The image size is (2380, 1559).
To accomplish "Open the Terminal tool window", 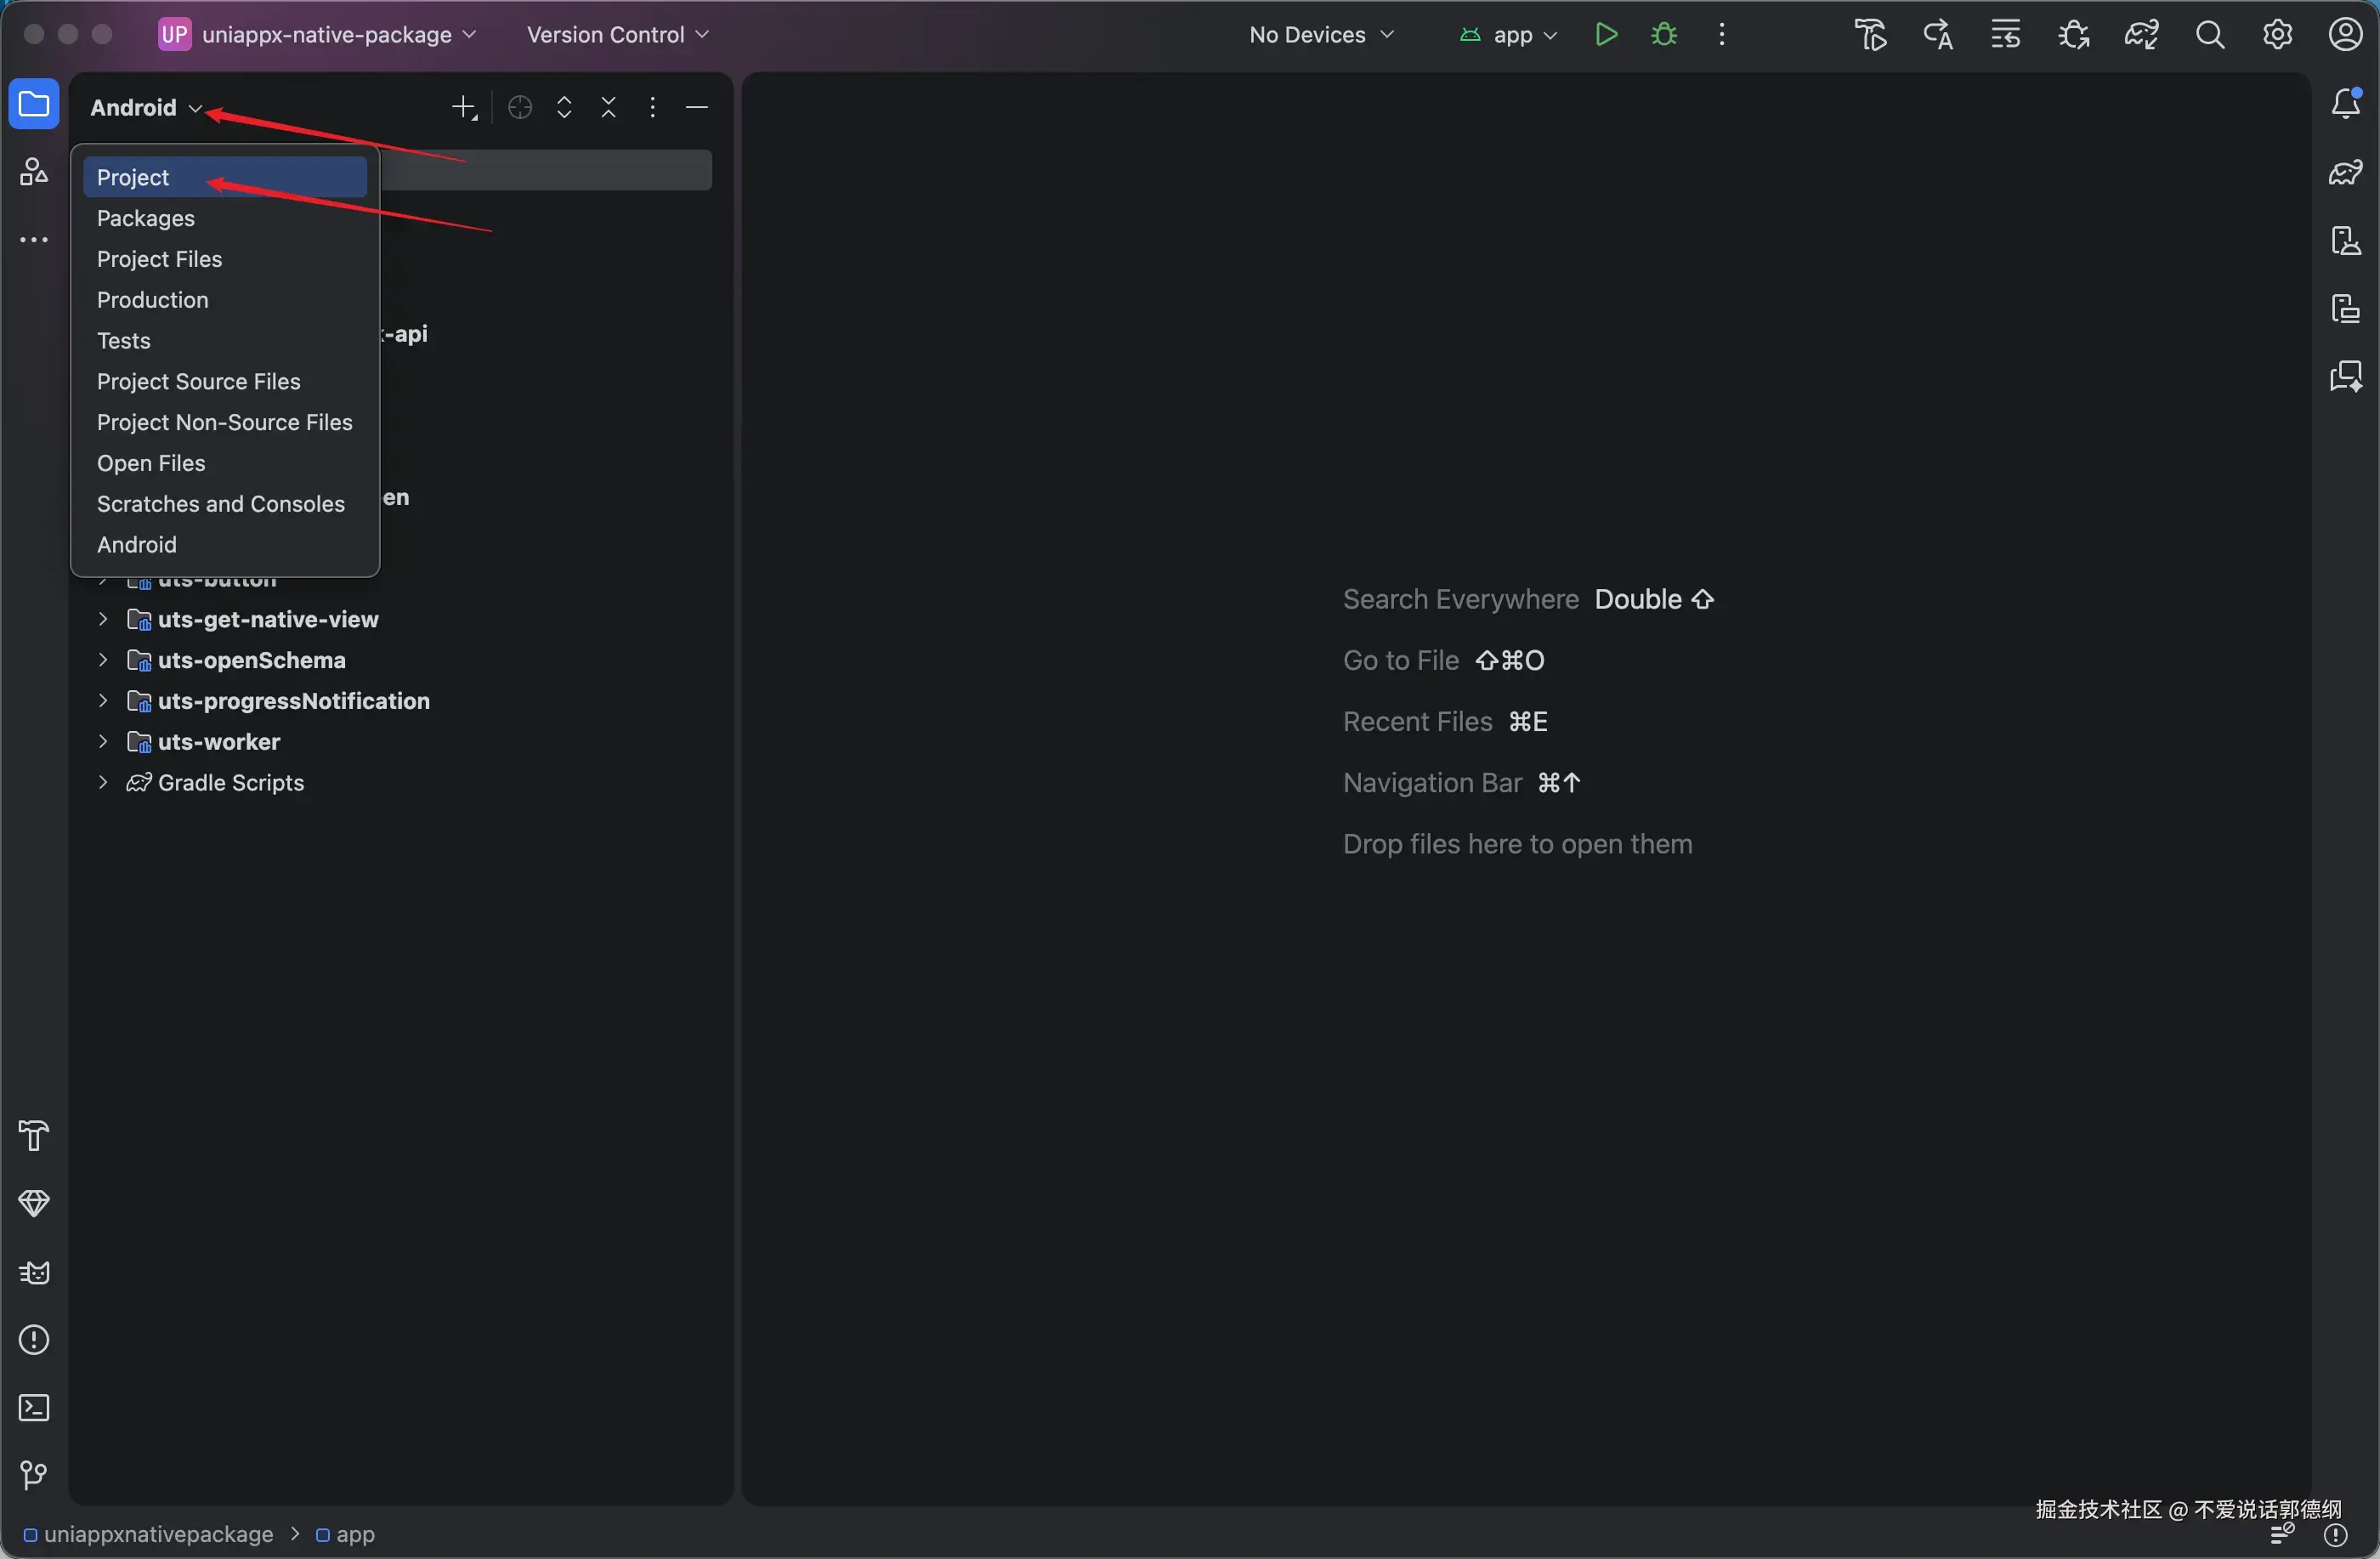I will pos(34,1408).
